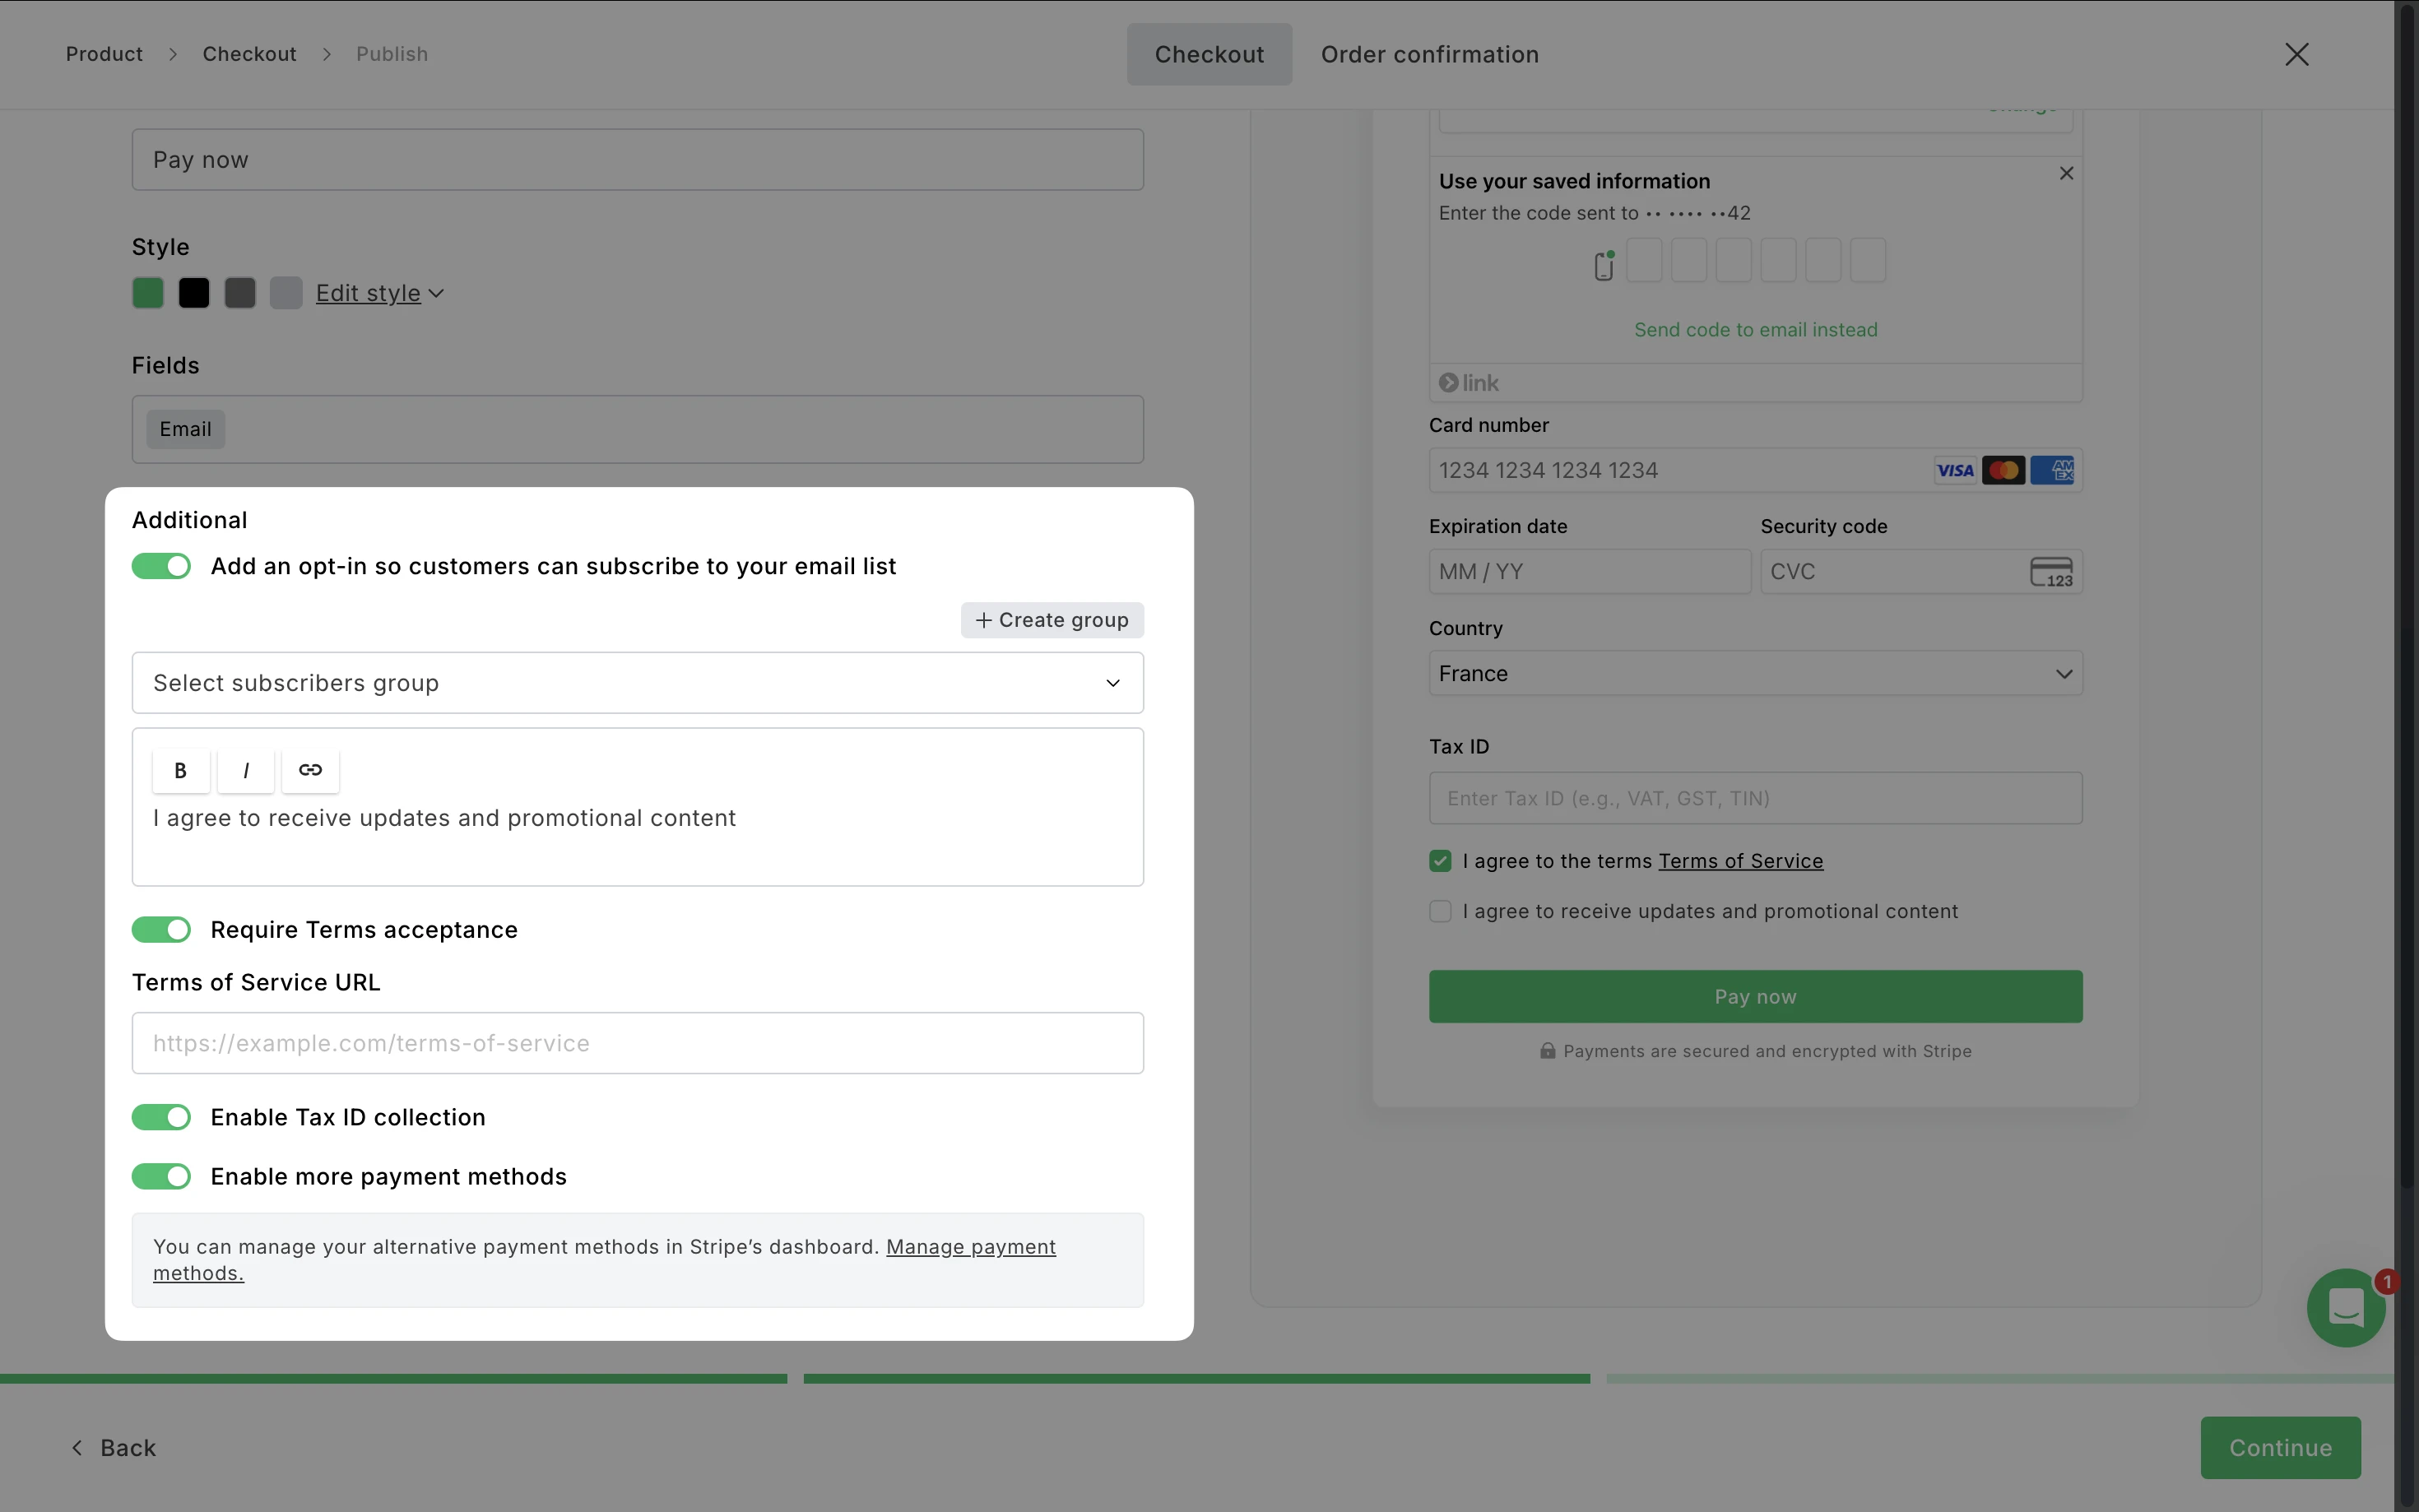
Task: Toggle Enable Tax ID collection switch
Action: point(161,1117)
